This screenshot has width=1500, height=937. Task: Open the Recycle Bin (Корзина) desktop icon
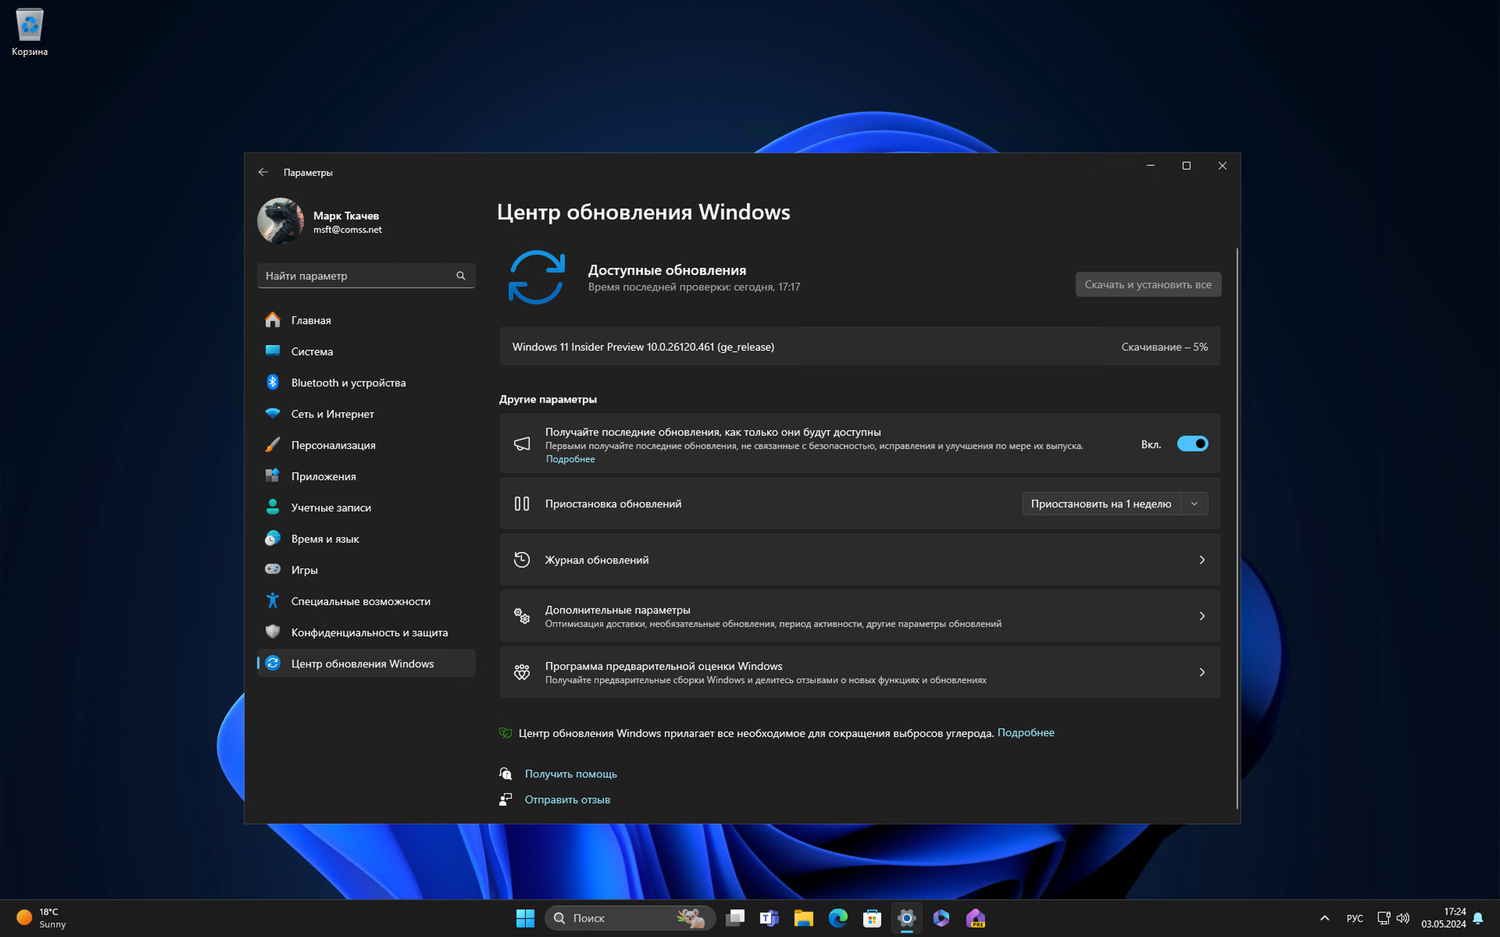[29, 32]
